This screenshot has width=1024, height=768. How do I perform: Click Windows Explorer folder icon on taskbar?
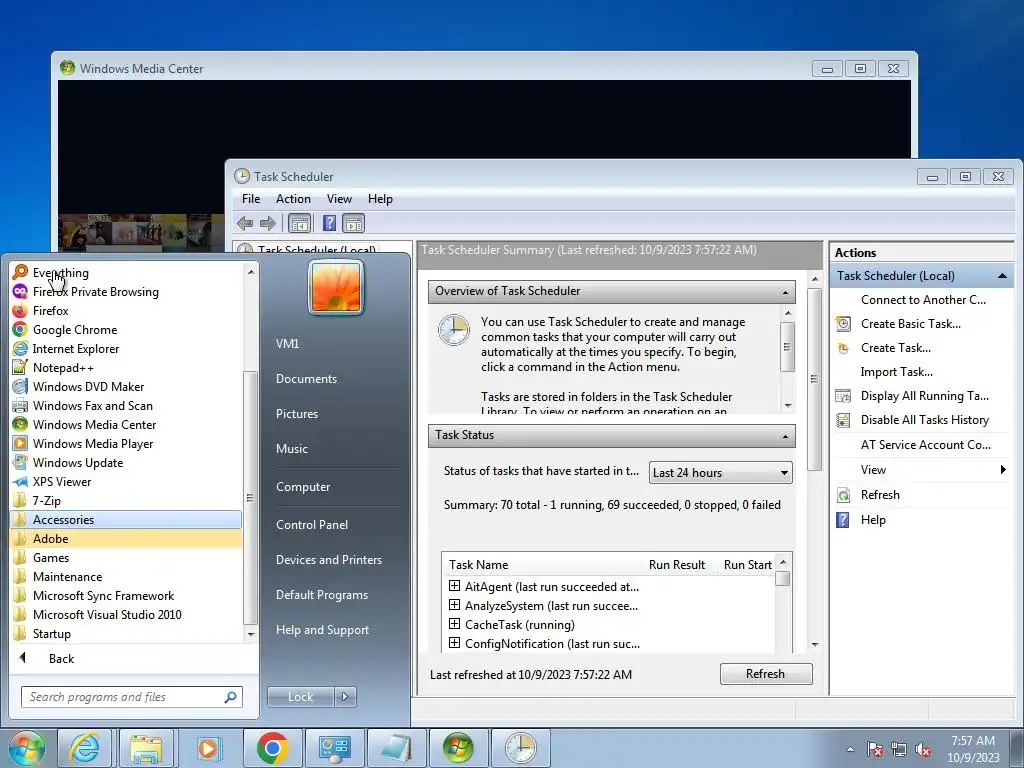coord(146,748)
